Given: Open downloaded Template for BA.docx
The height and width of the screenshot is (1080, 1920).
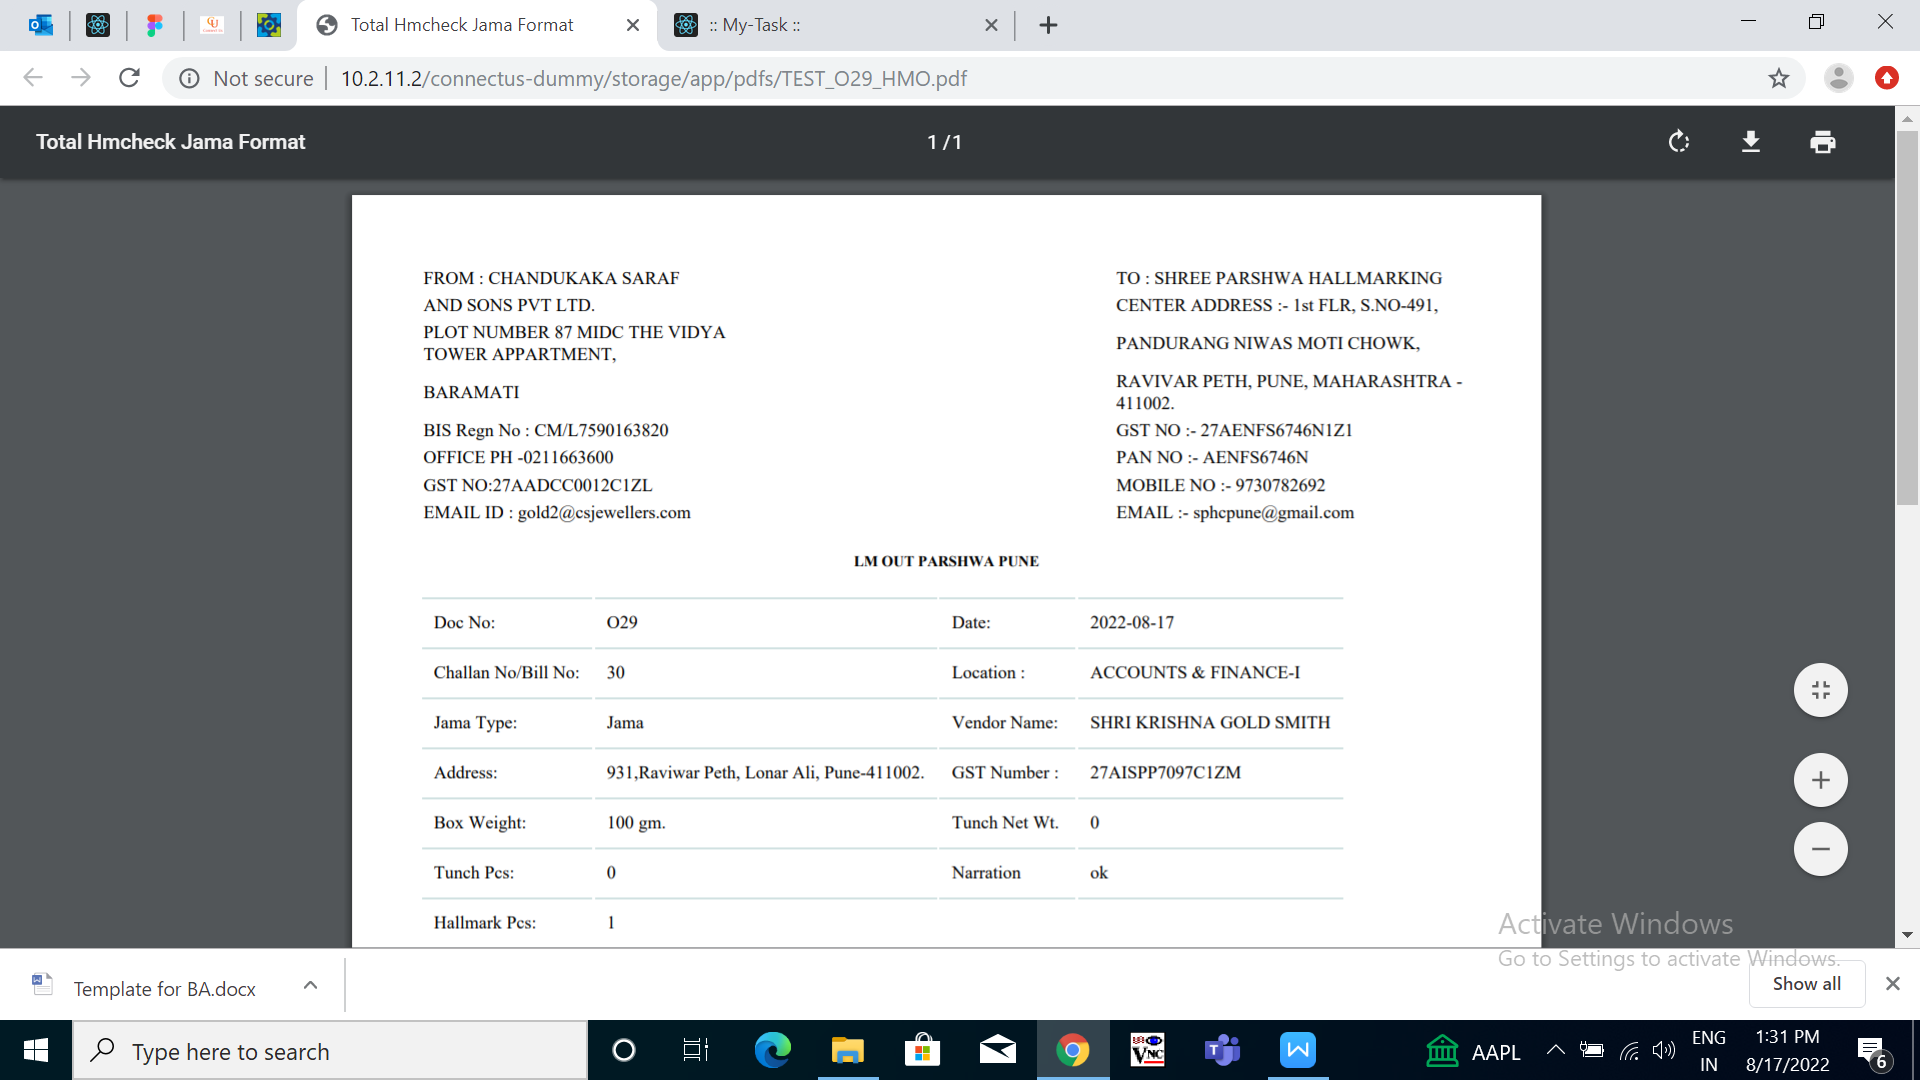Looking at the screenshot, I should click(164, 988).
